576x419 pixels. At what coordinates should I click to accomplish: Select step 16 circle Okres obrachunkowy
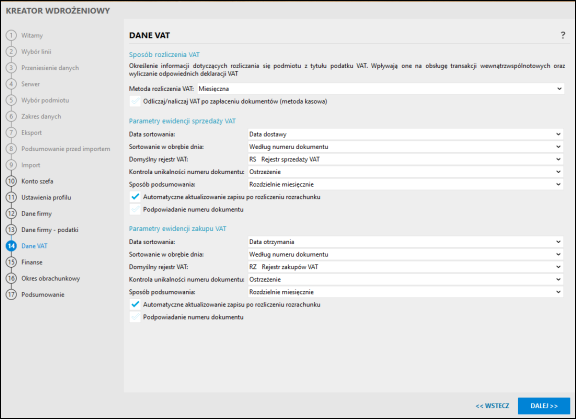pos(11,278)
